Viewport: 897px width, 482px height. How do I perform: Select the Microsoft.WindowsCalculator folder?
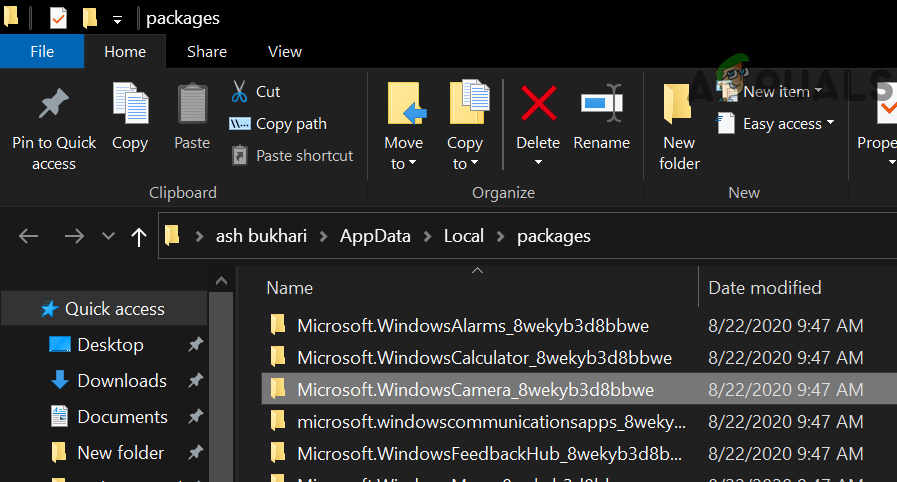point(484,357)
